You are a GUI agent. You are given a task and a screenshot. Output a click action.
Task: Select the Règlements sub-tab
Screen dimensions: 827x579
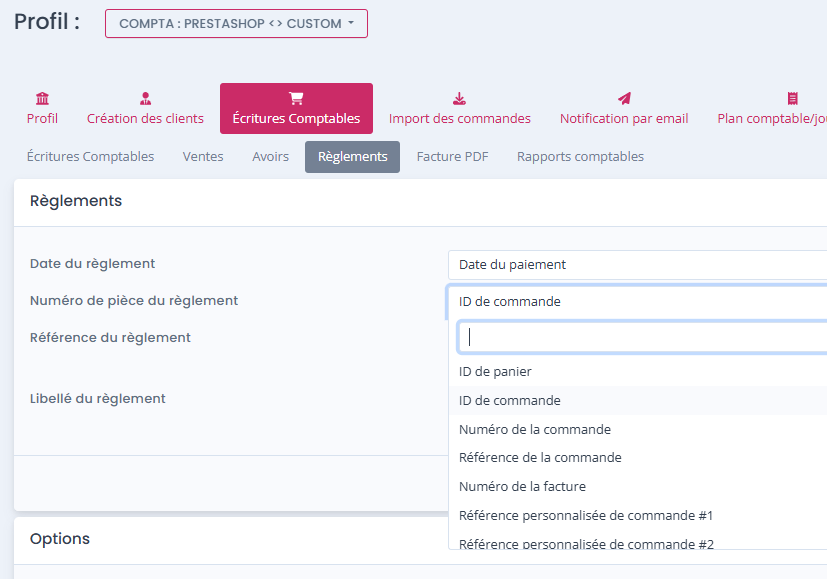point(352,157)
